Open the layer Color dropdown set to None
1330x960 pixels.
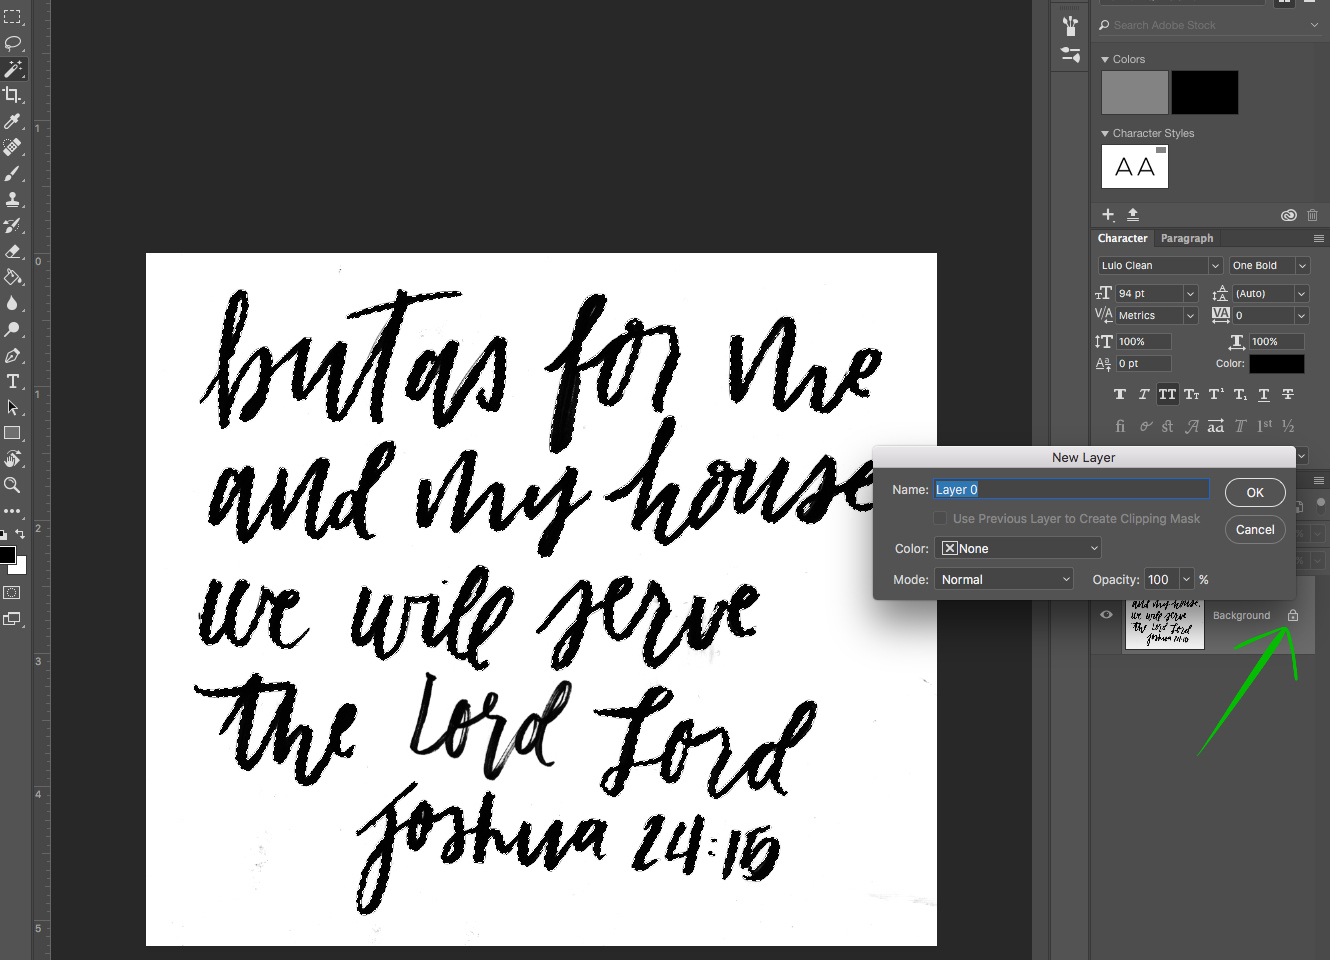(x=1017, y=547)
